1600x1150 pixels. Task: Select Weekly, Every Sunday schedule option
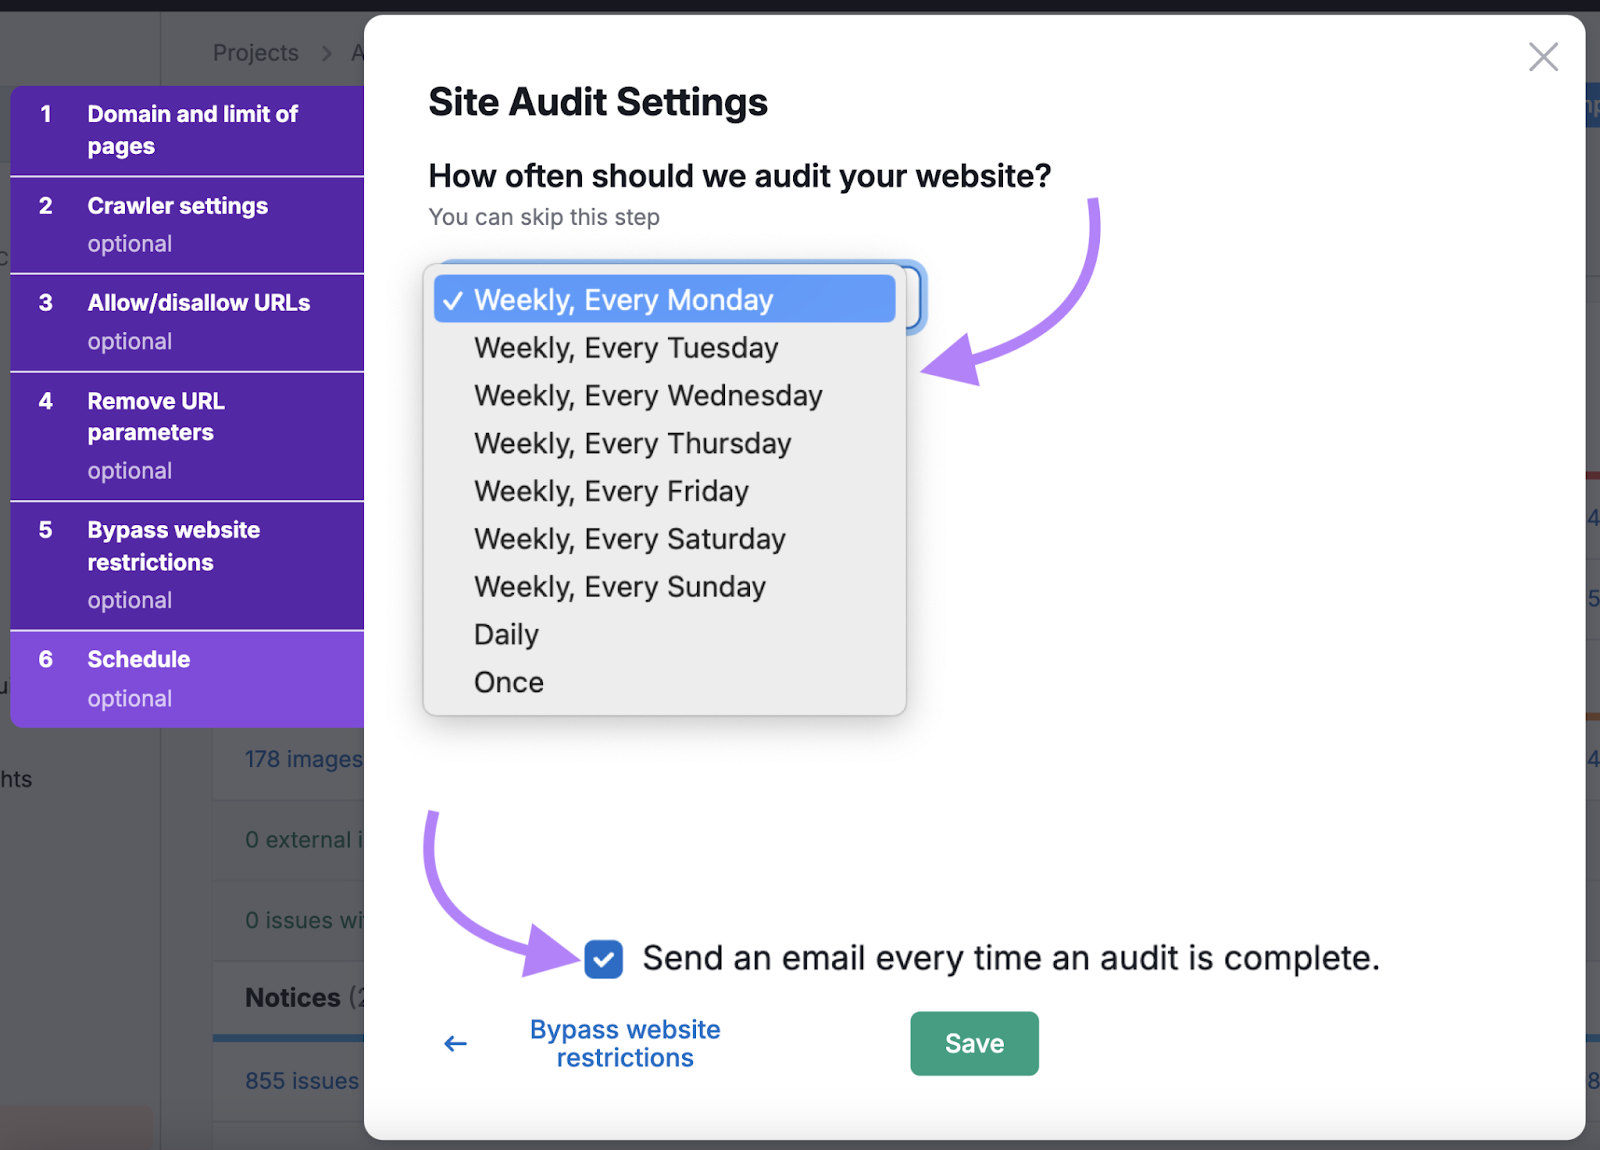click(619, 586)
